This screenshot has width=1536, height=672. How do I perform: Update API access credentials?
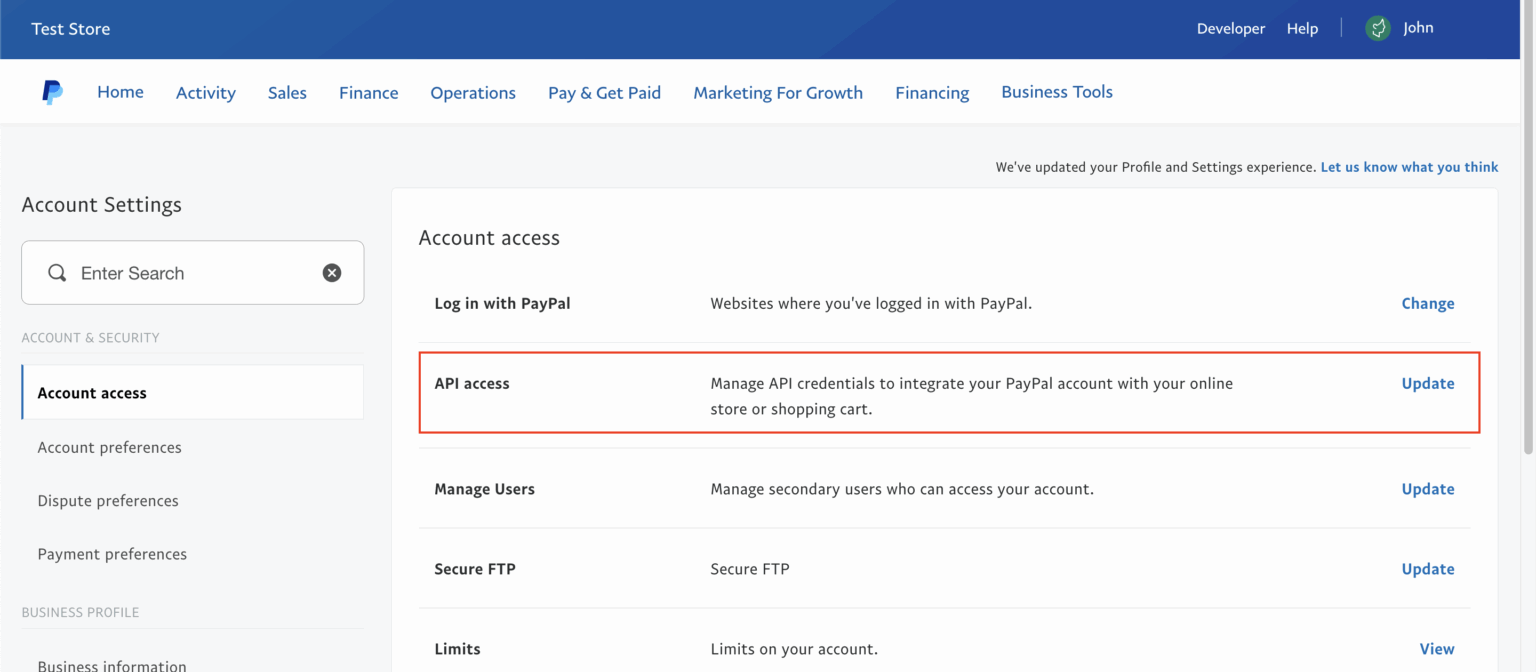pos(1427,383)
